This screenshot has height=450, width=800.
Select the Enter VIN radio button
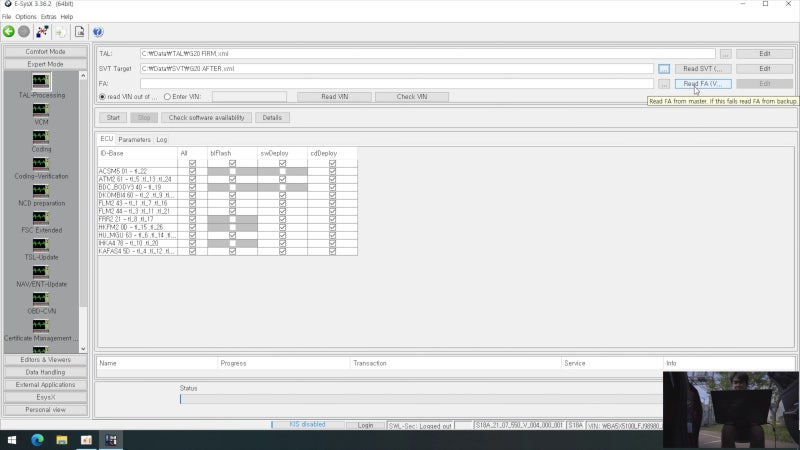(x=167, y=96)
